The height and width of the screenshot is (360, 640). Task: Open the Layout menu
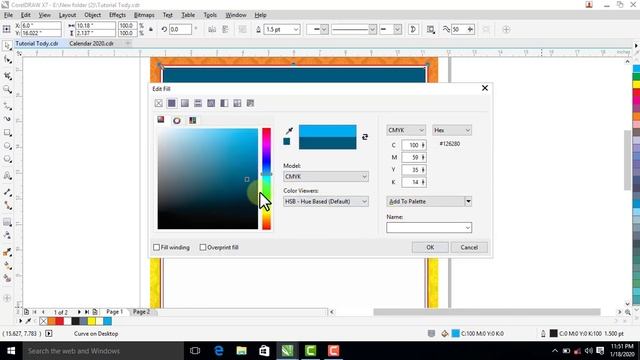(67, 15)
